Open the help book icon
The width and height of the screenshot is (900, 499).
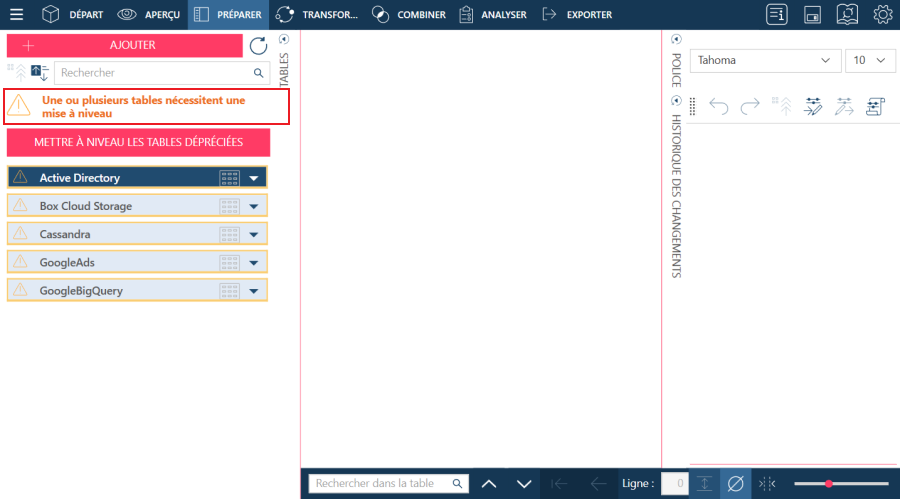click(847, 14)
